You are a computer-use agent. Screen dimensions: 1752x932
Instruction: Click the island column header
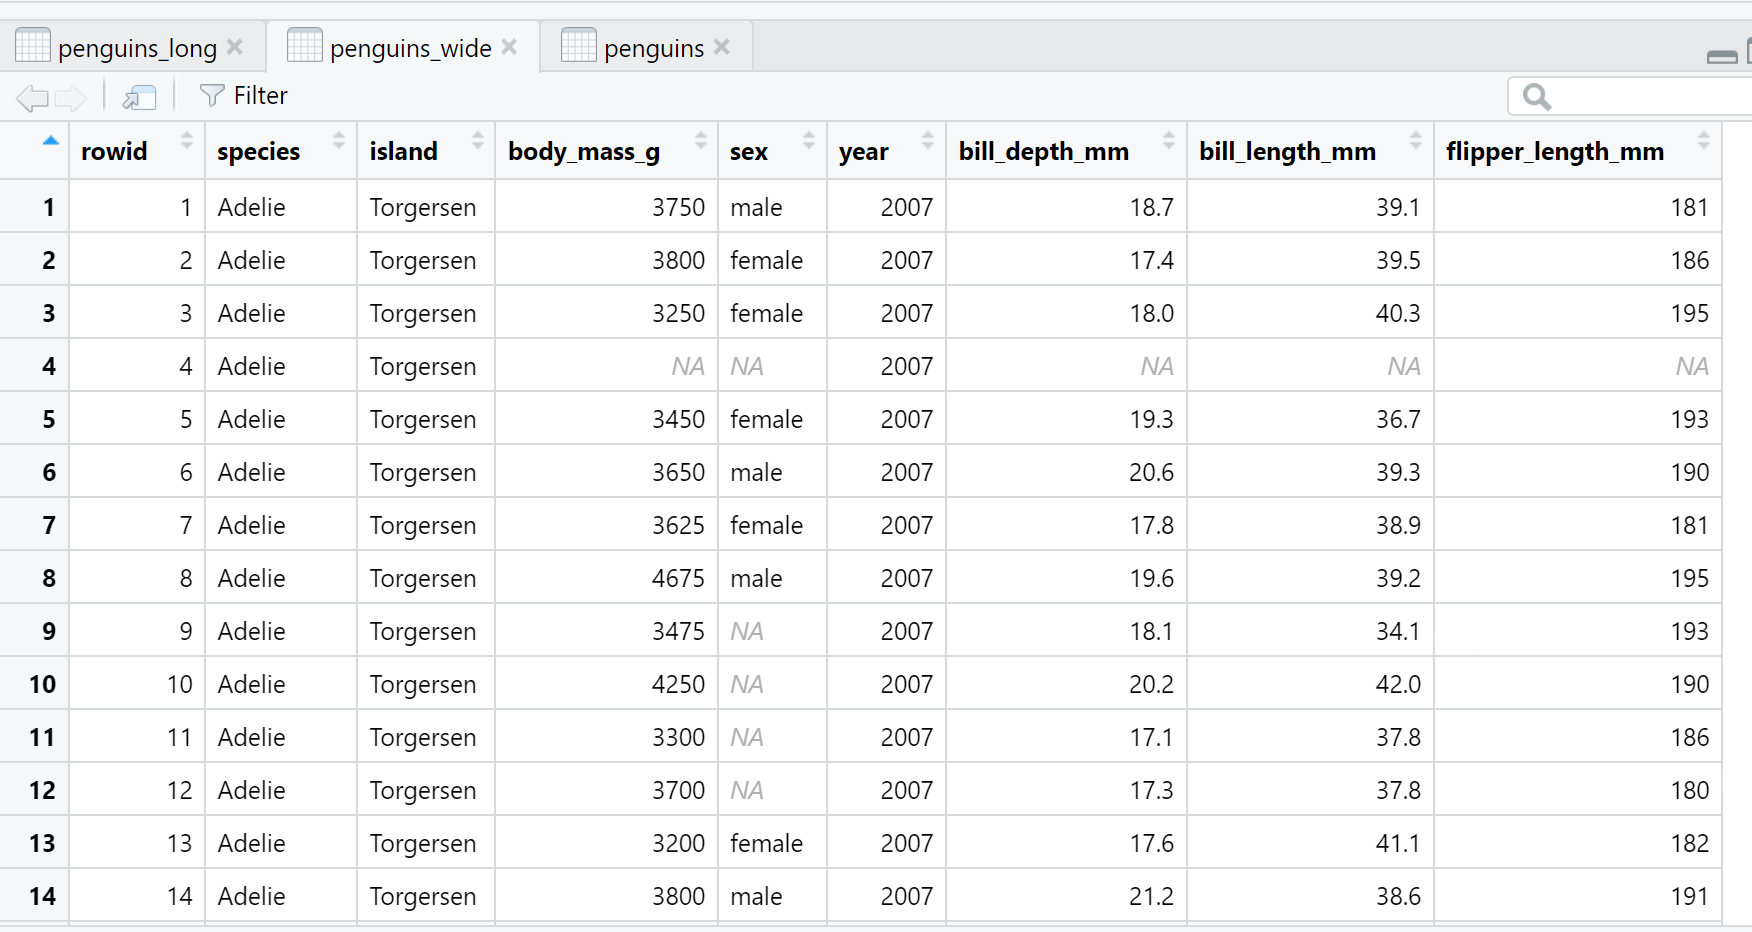[x=404, y=151]
